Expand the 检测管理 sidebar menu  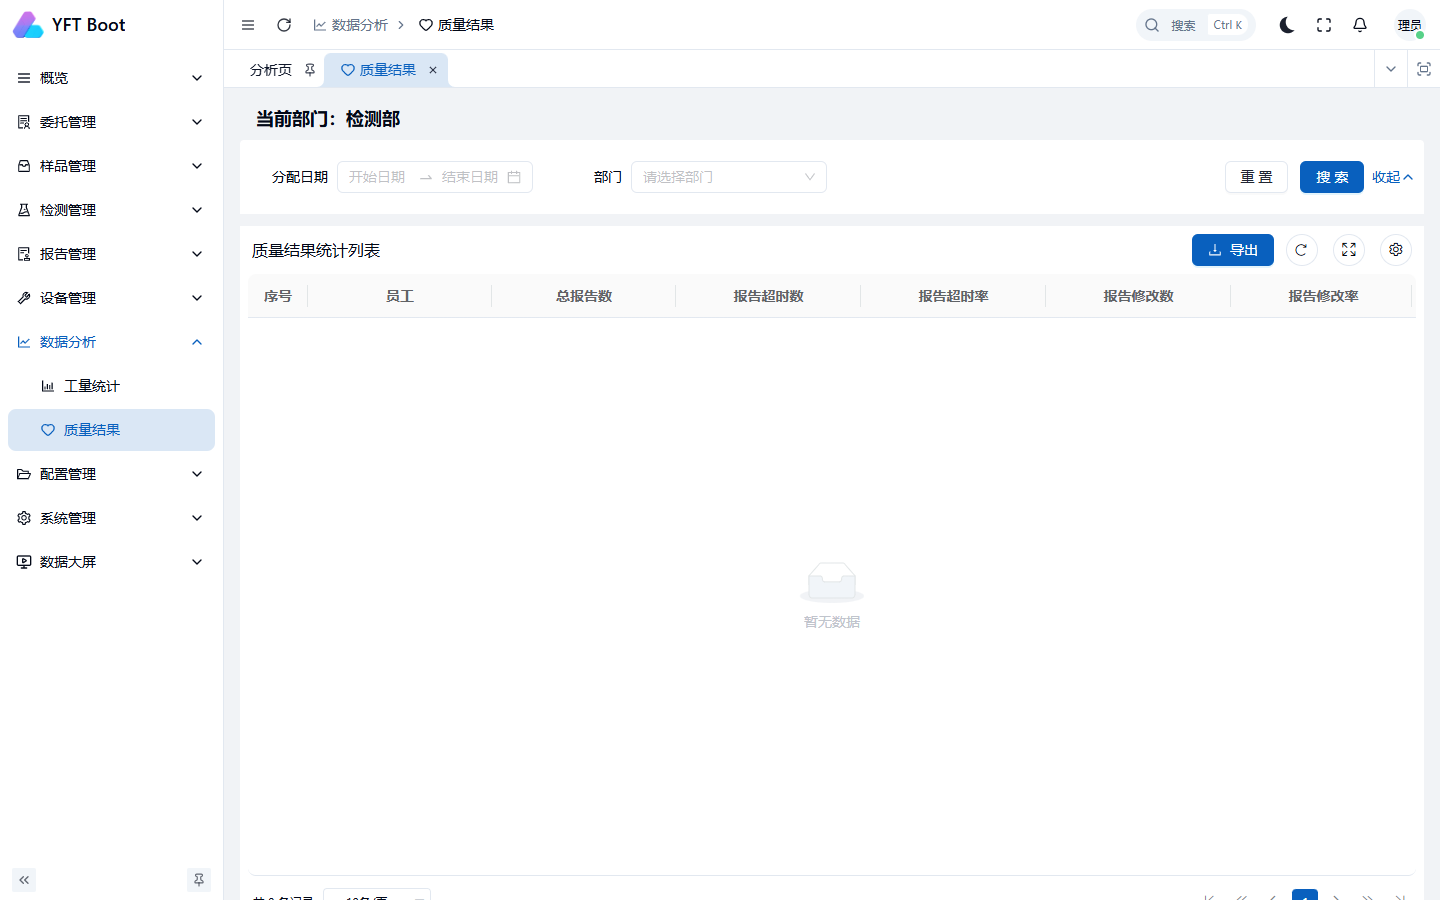[111, 210]
